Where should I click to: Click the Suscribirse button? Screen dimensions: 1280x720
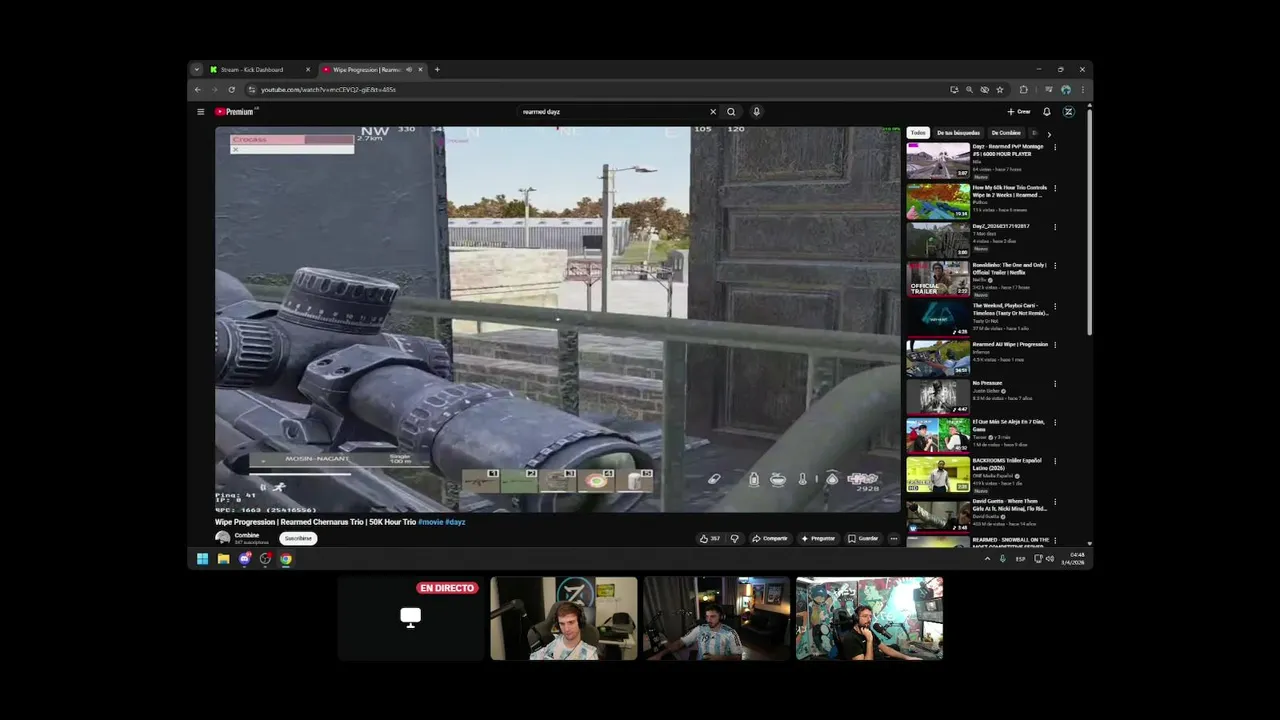pyautogui.click(x=298, y=538)
